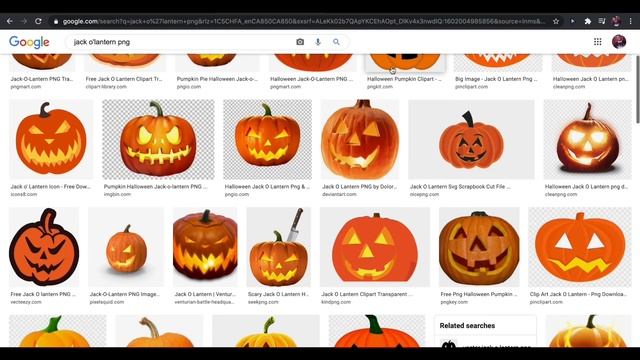640x360 pixels.
Task: Open the deviantart.com carved pumpkin thumbnail
Action: pos(360,140)
